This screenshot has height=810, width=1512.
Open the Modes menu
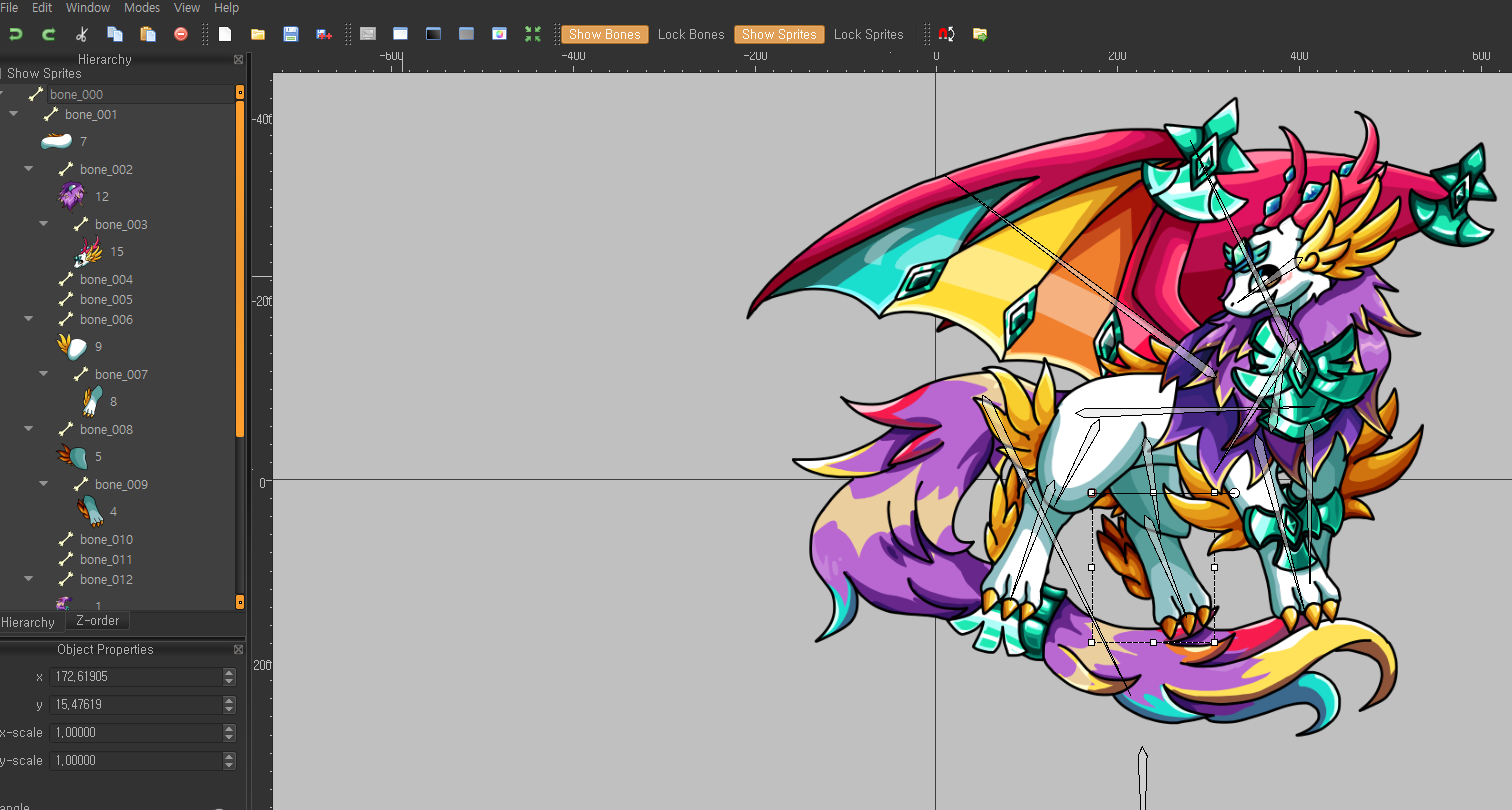[x=142, y=7]
